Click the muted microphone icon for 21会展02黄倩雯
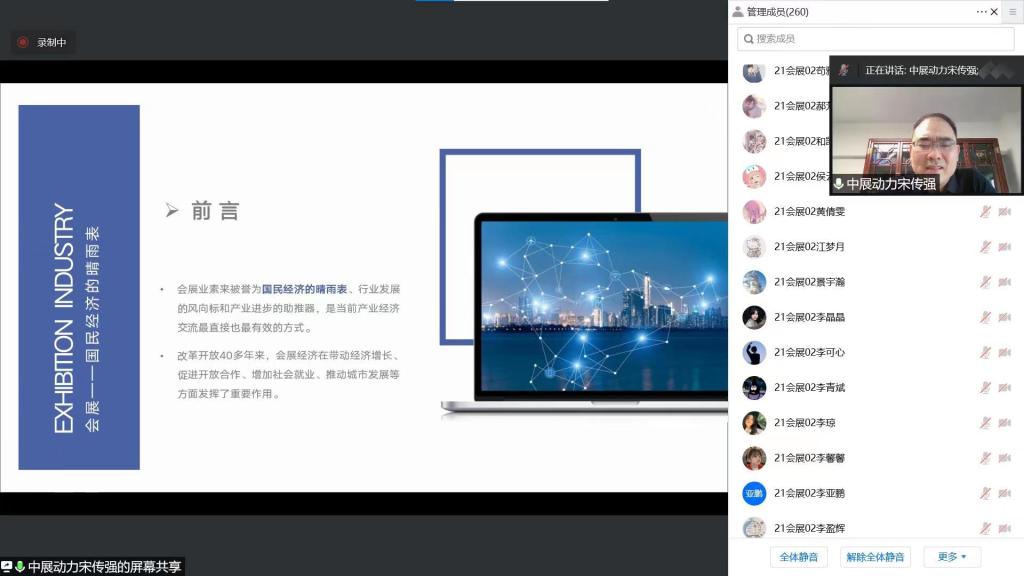 [x=985, y=212]
